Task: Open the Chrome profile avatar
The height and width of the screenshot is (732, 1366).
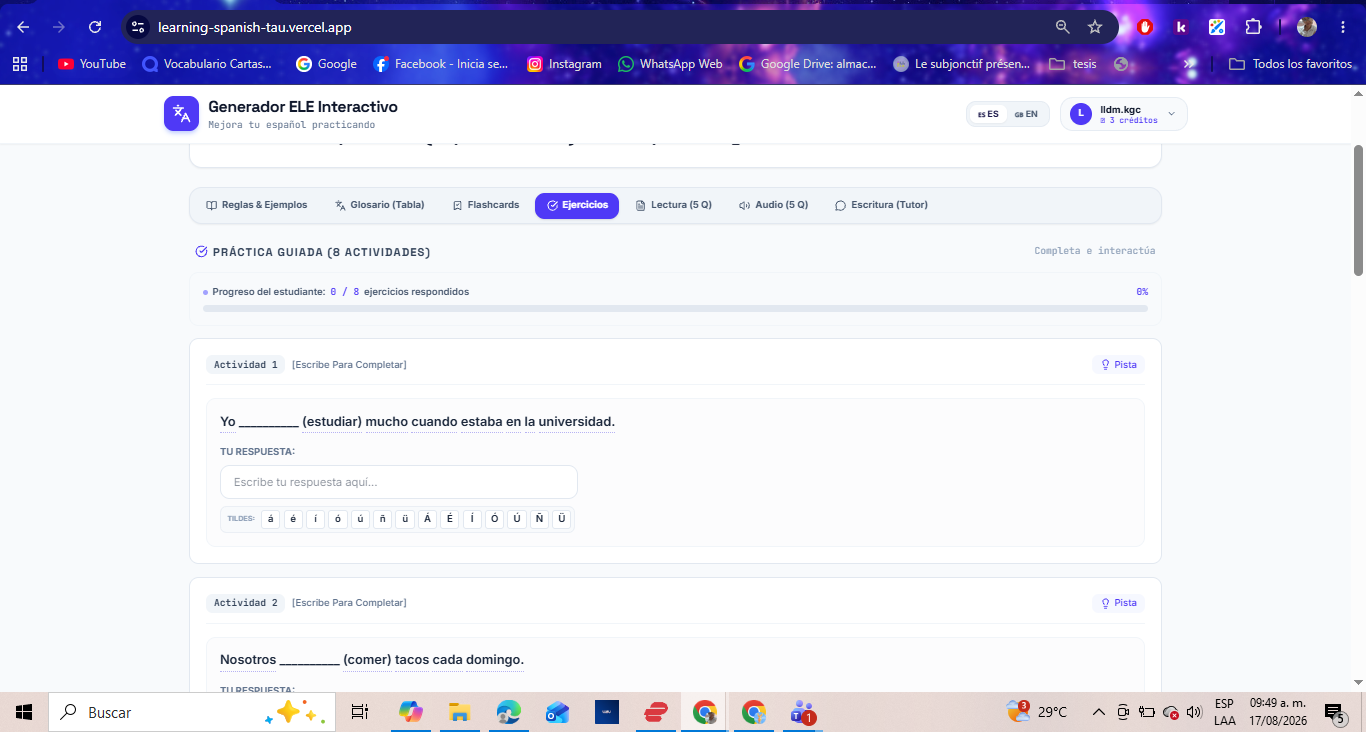Action: 1307,27
